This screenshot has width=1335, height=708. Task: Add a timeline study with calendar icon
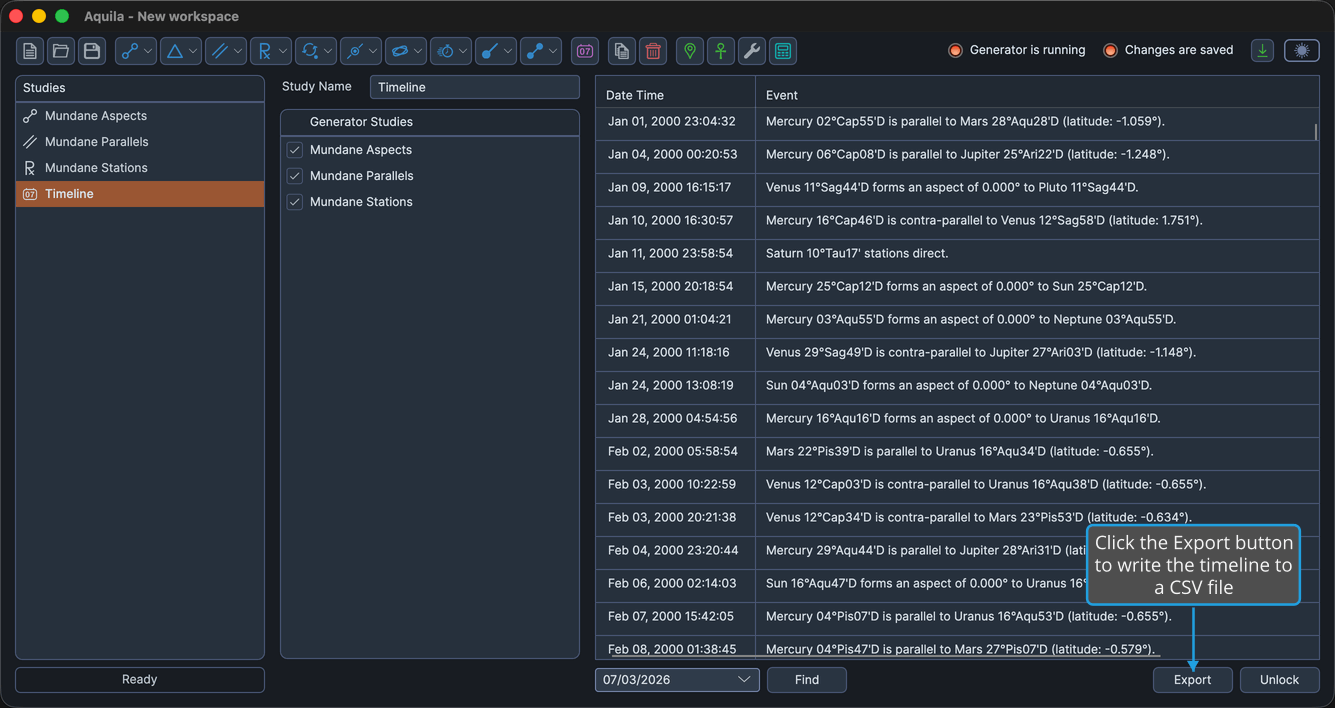pyautogui.click(x=585, y=51)
